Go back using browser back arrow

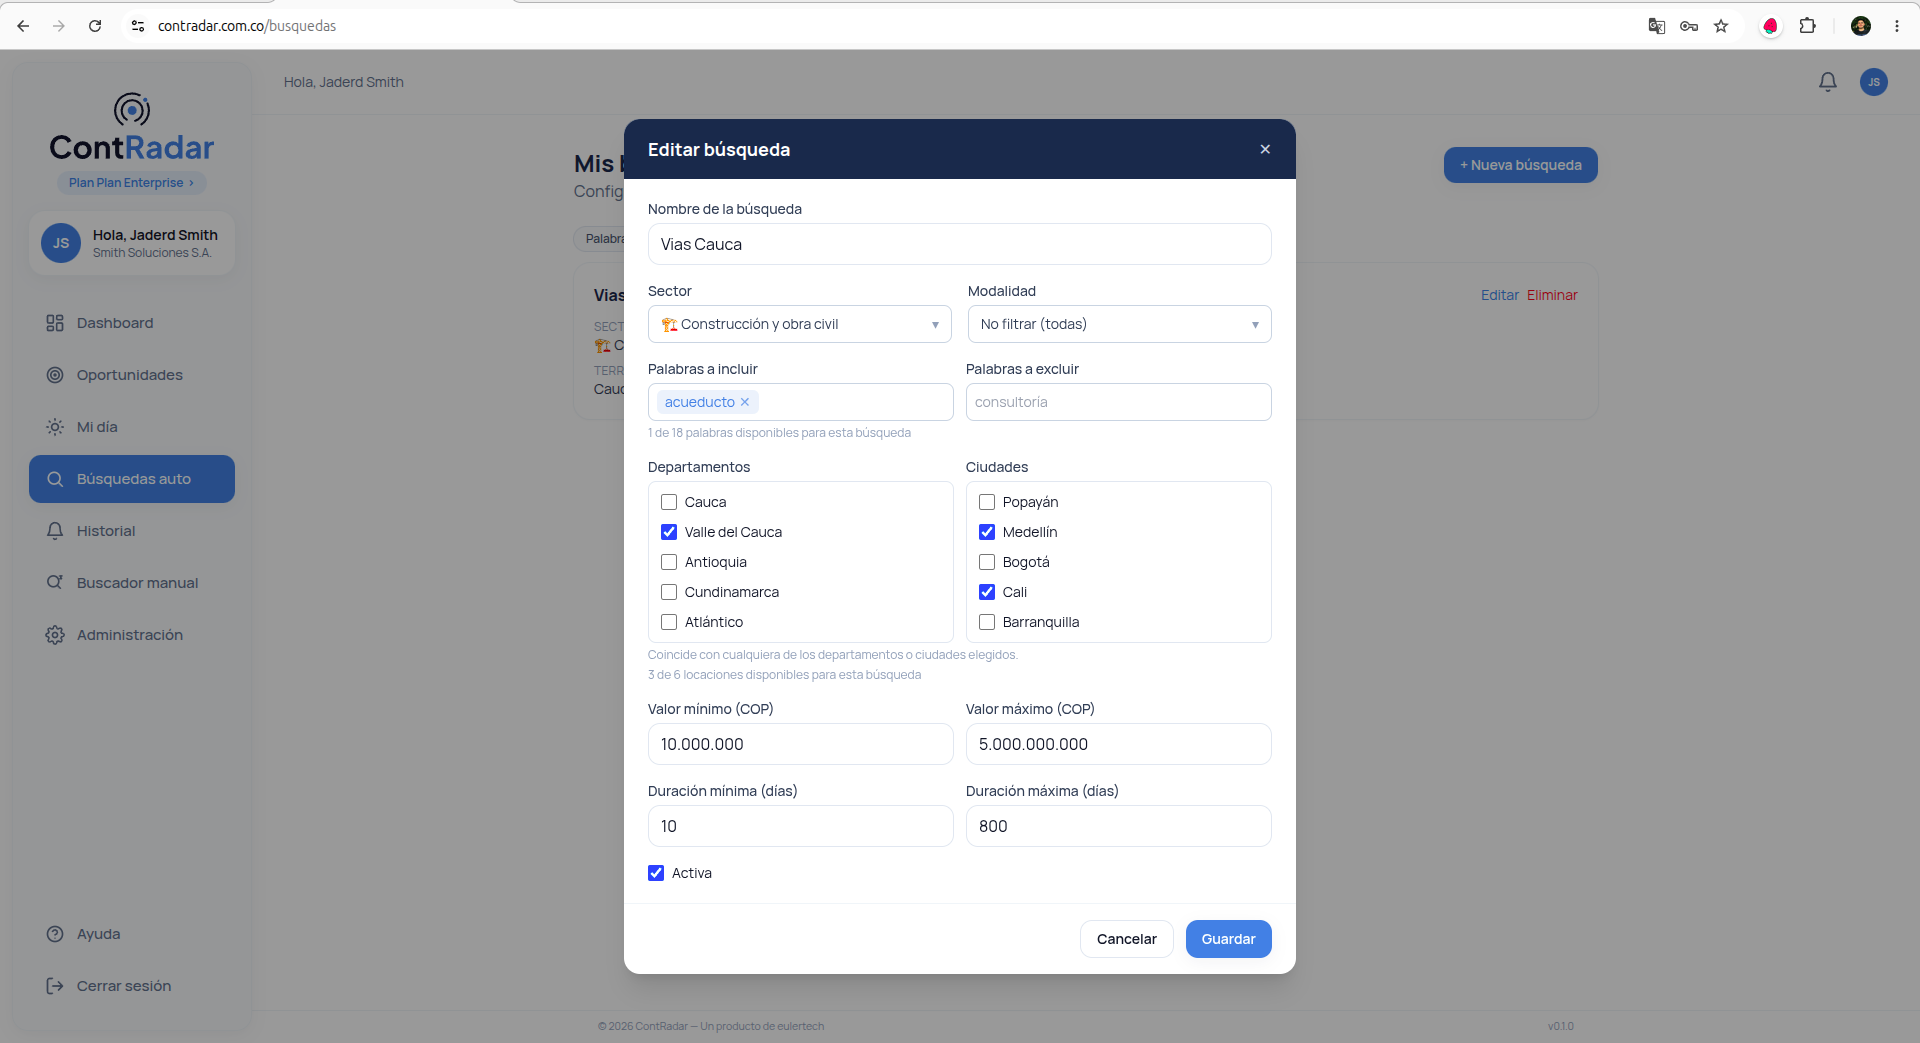point(23,26)
